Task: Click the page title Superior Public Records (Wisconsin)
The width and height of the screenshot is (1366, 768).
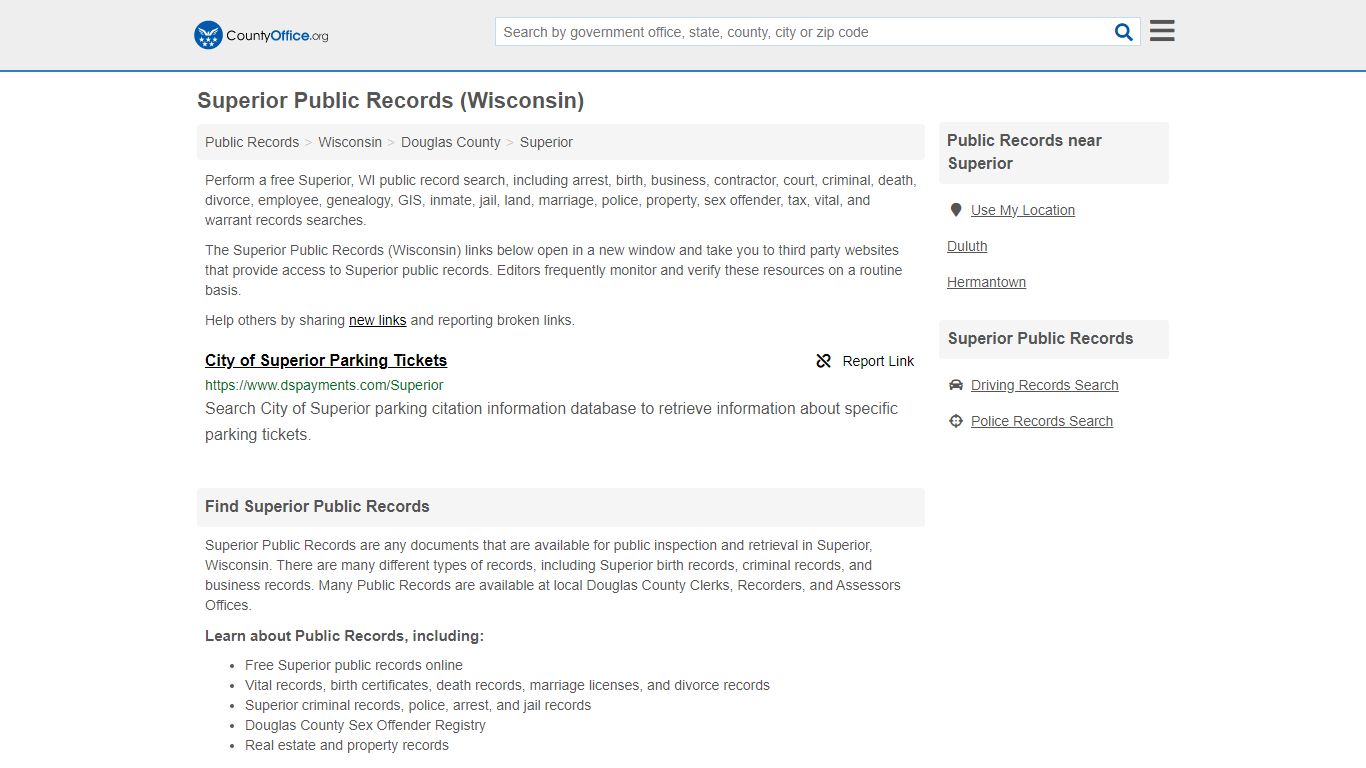Action: point(390,101)
